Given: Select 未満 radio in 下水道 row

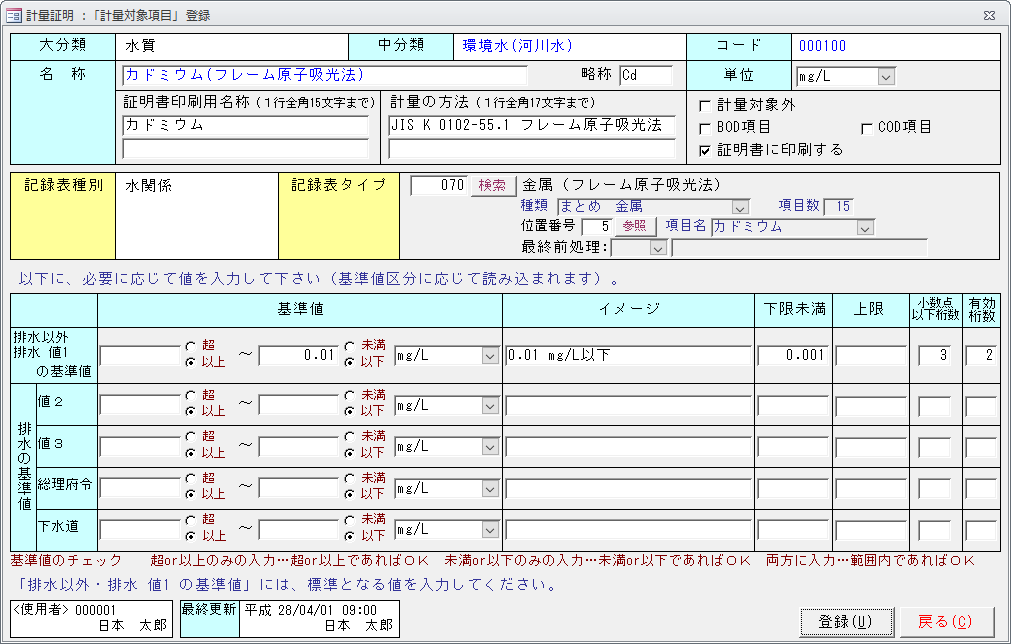Looking at the screenshot, I should (349, 520).
